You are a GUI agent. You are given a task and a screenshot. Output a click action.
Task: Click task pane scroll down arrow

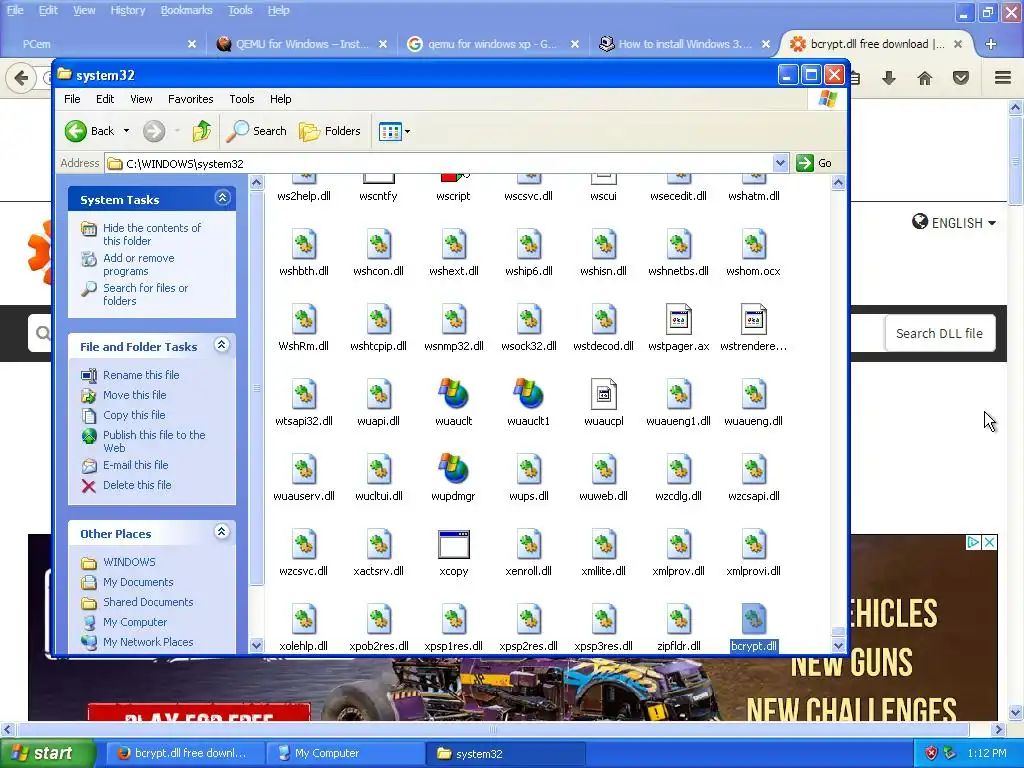(257, 645)
